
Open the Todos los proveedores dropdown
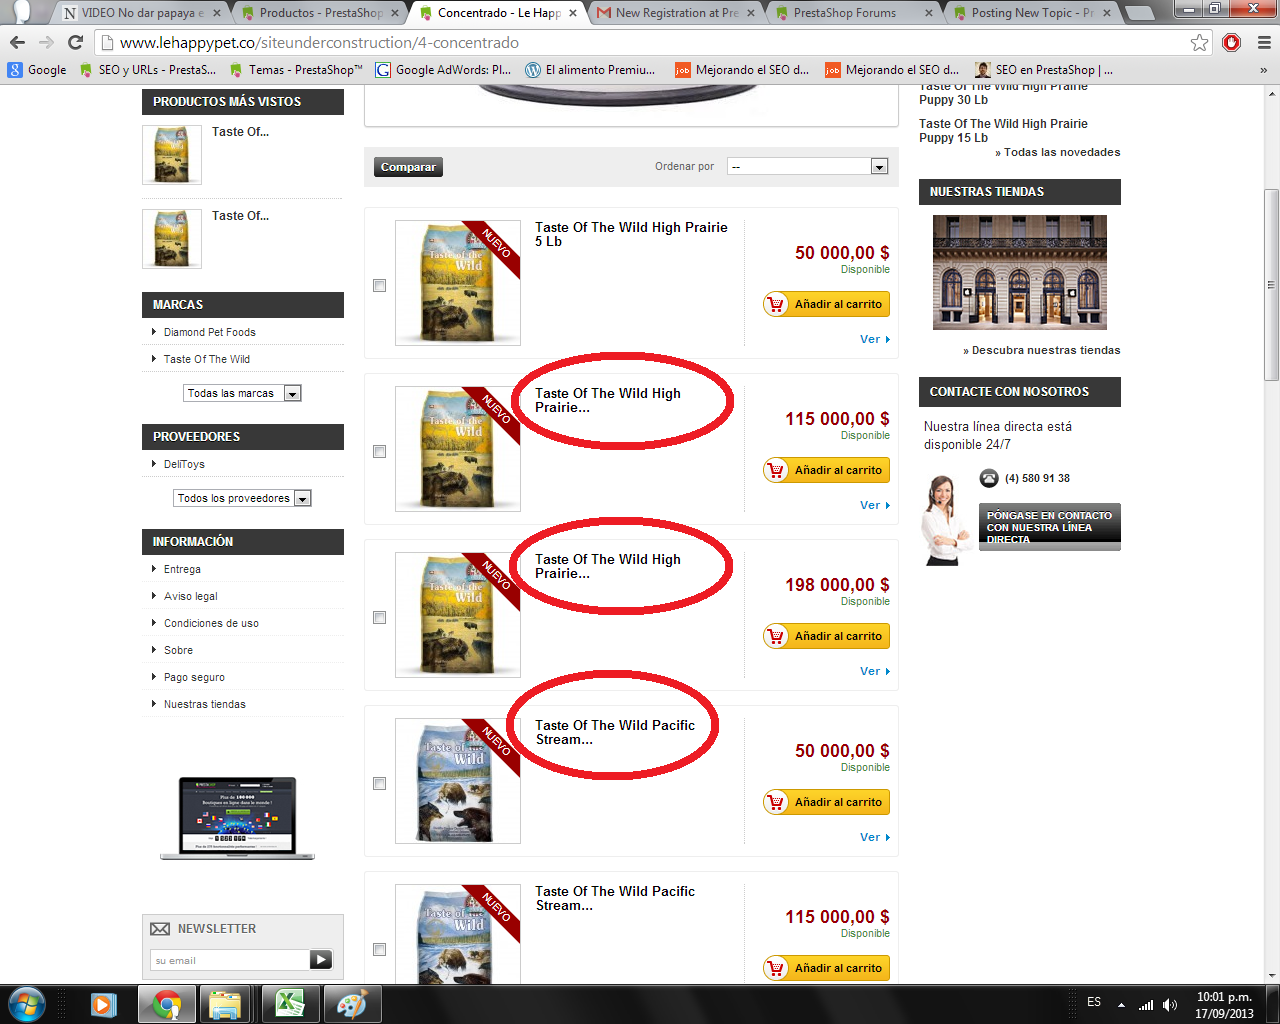tap(242, 498)
